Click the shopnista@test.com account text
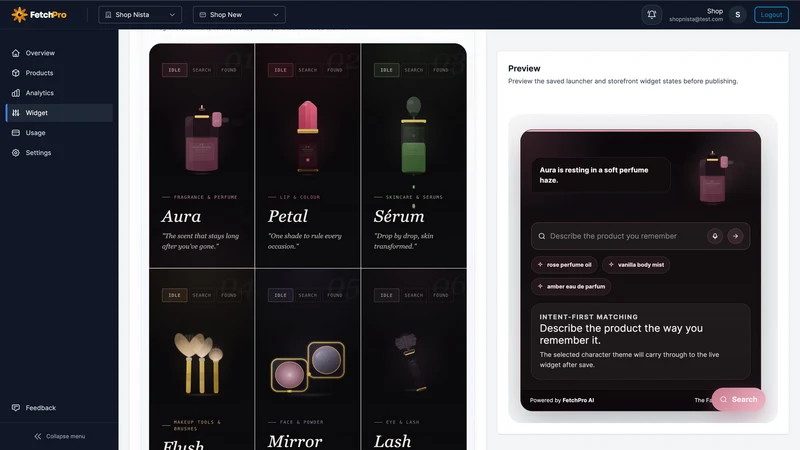 click(696, 19)
